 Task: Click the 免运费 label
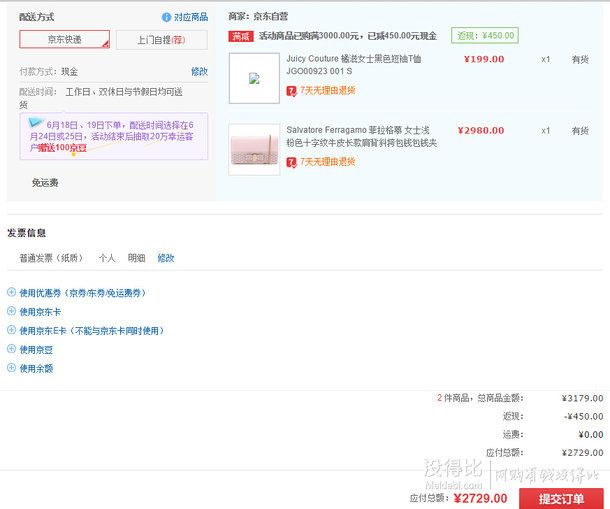coord(45,183)
